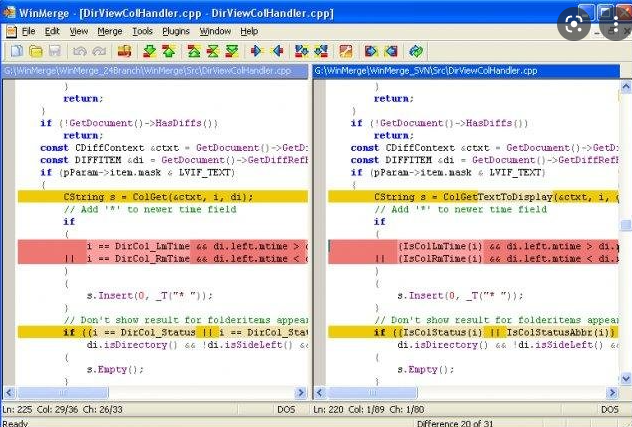
Task: Click right pane horizontal scrollbar right arrow
Action: [x=612, y=392]
